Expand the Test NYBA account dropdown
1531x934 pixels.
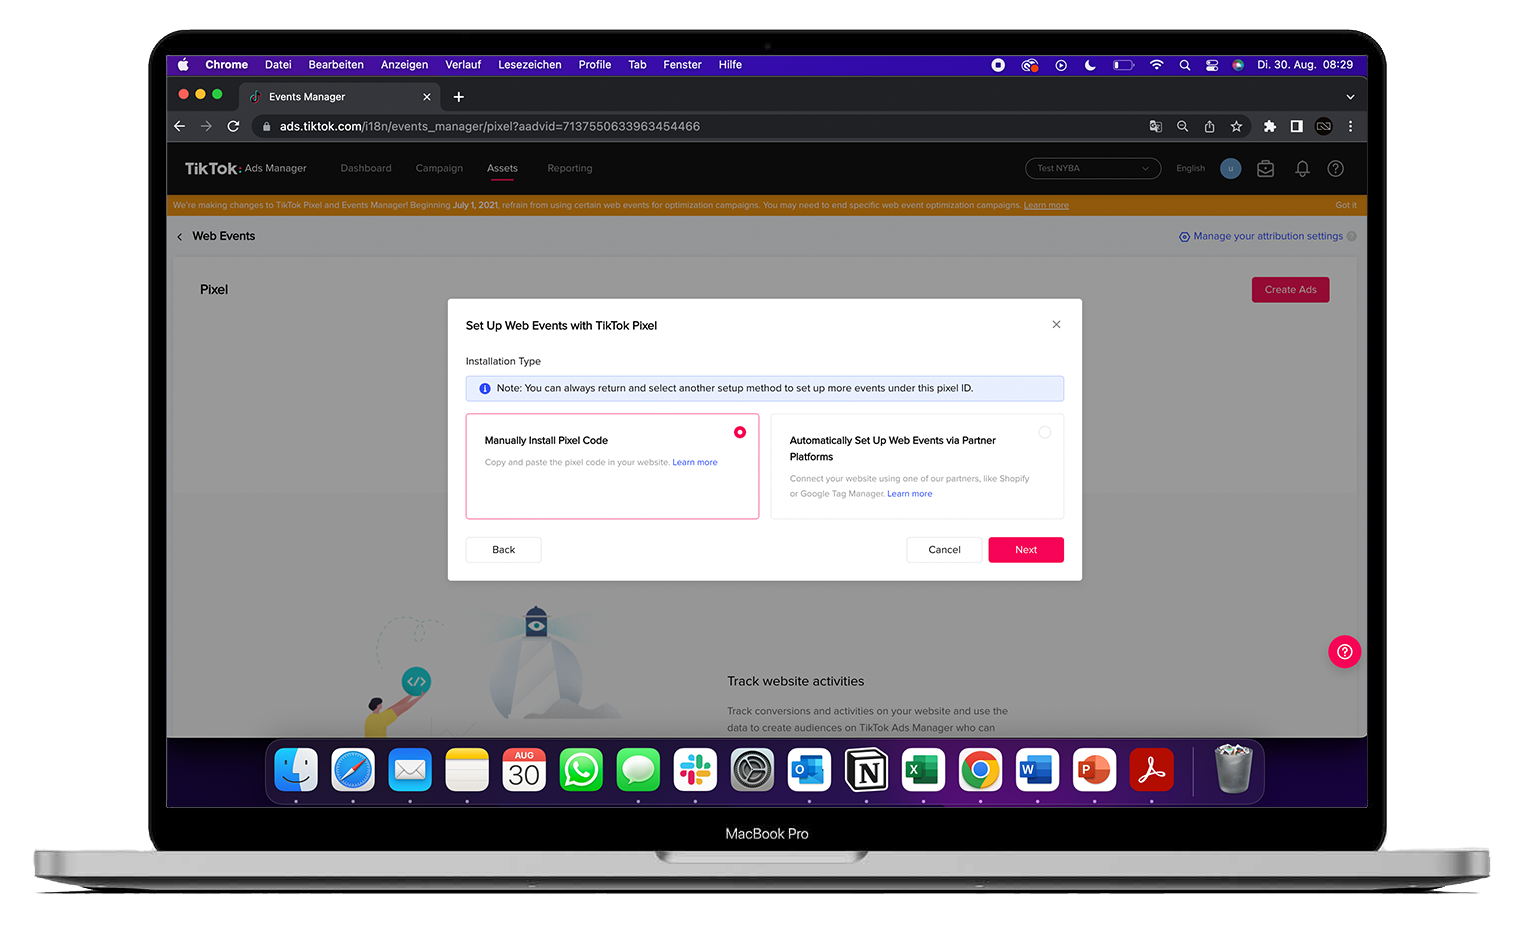point(1093,168)
